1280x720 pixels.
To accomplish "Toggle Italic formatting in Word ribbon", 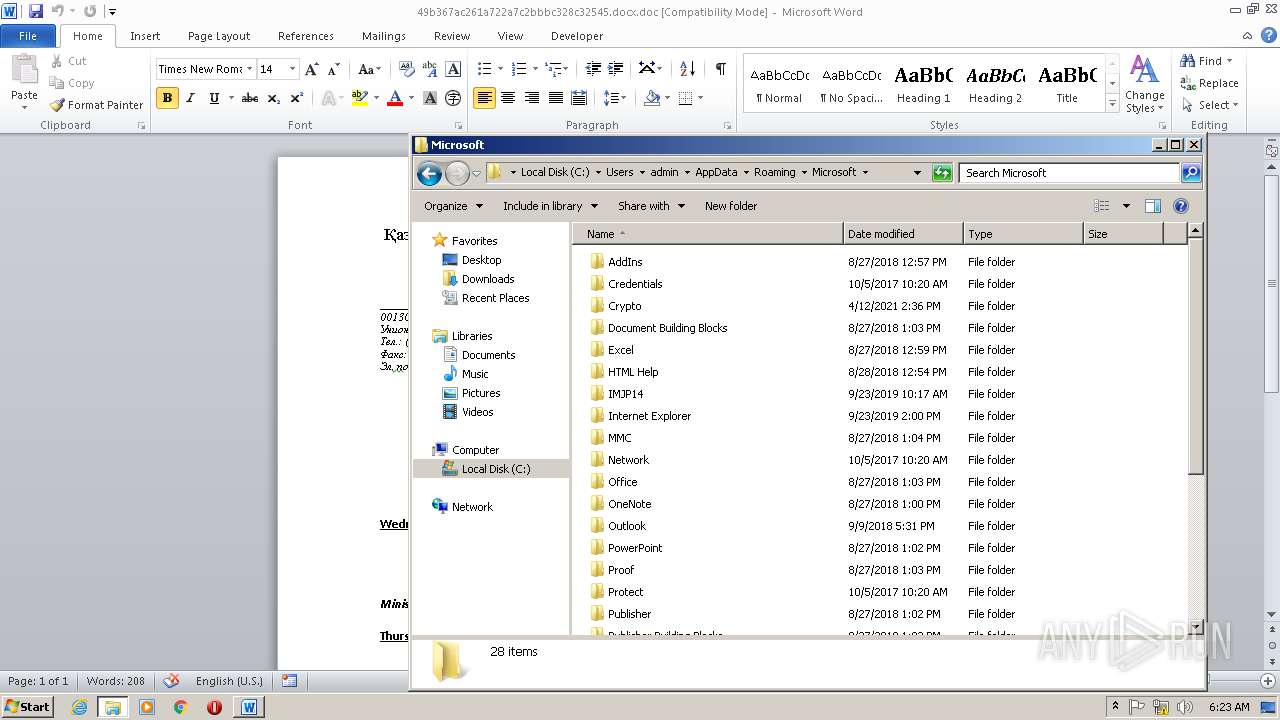I will click(x=190, y=98).
